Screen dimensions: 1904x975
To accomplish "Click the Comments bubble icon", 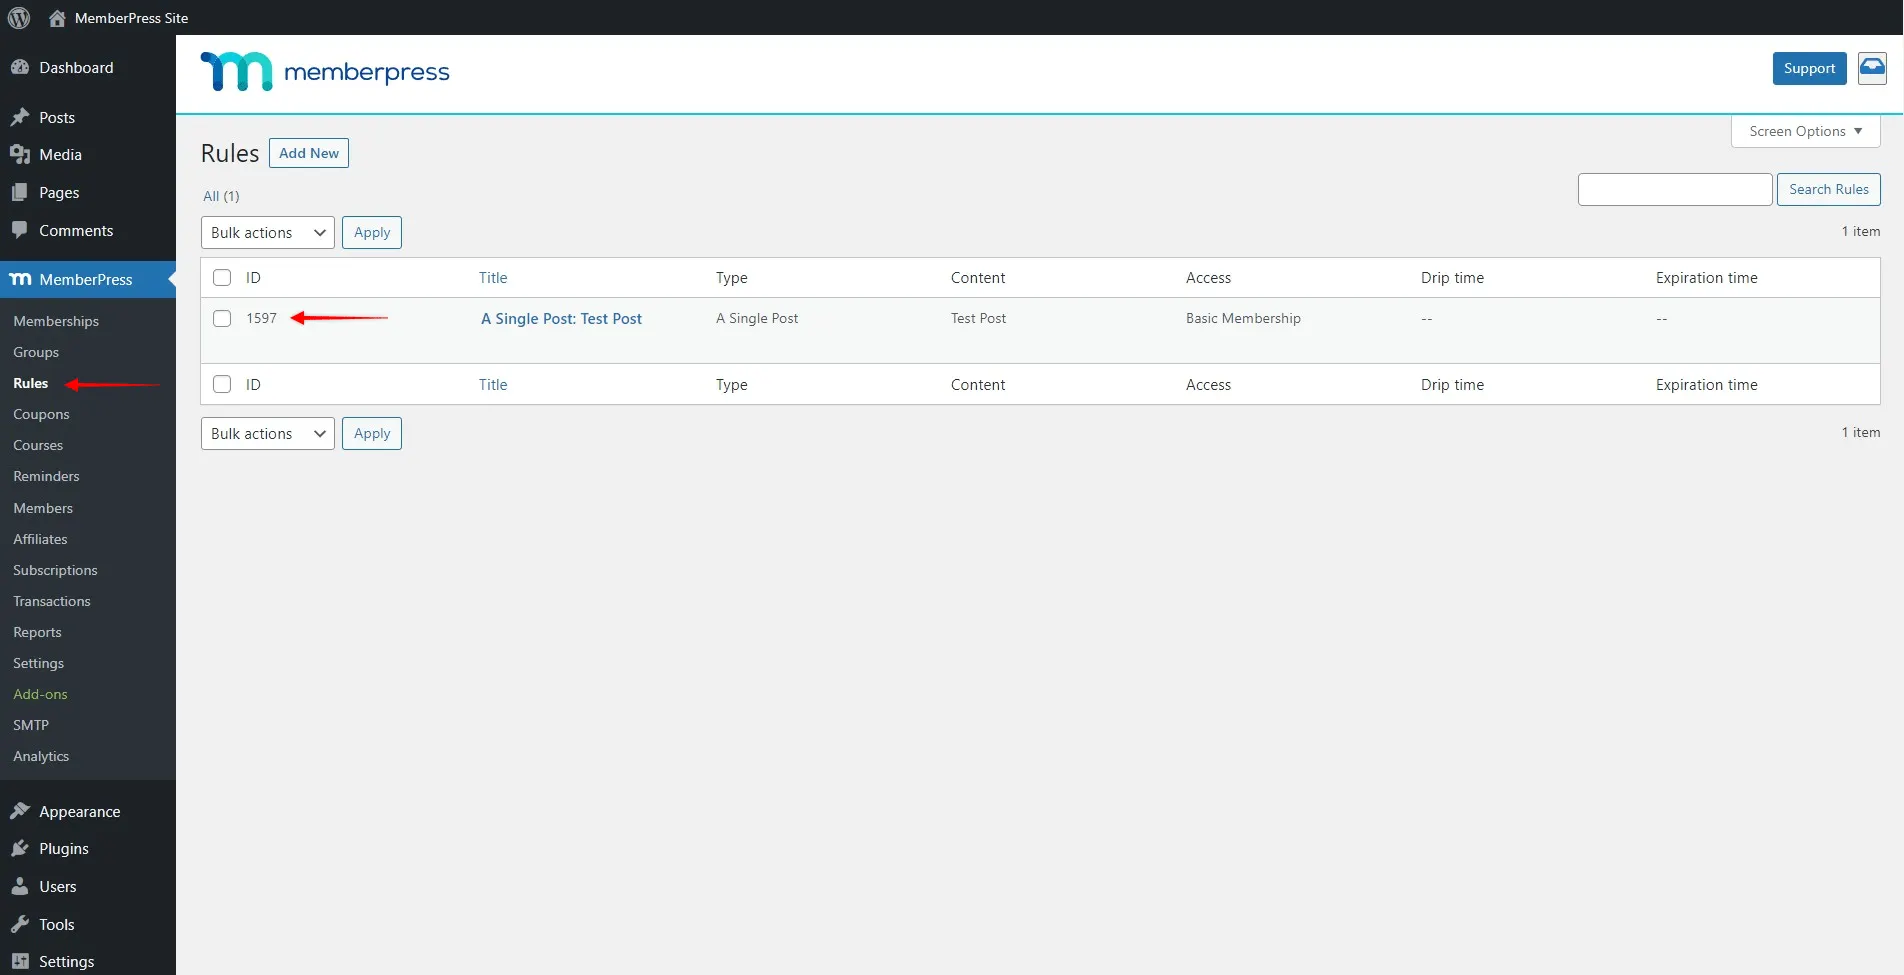I will pos(20,230).
